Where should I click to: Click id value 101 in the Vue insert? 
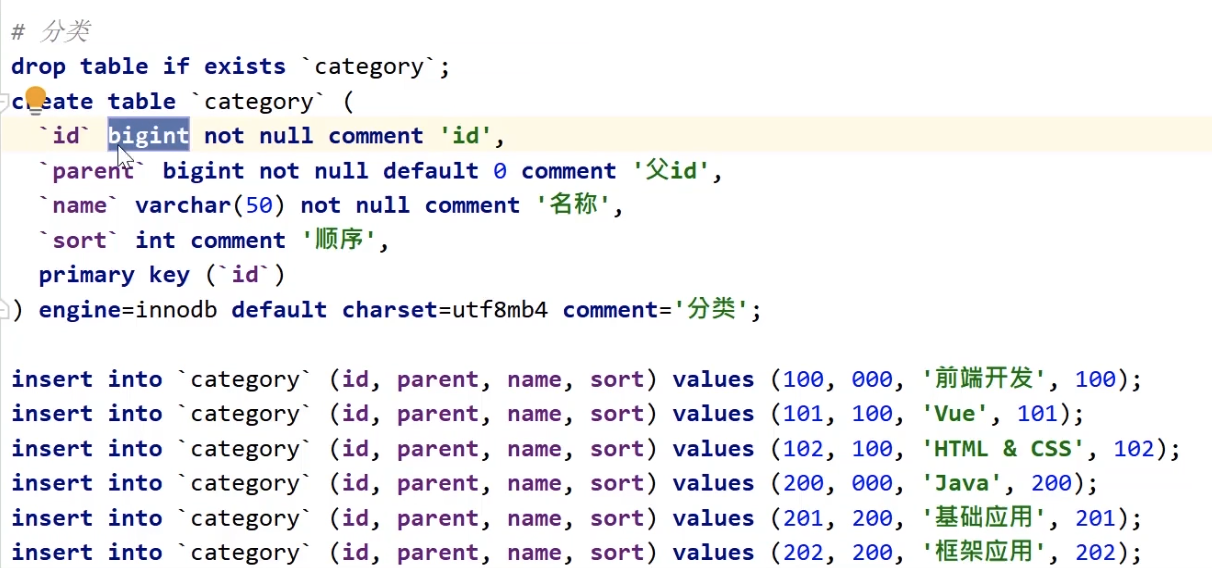(803, 414)
